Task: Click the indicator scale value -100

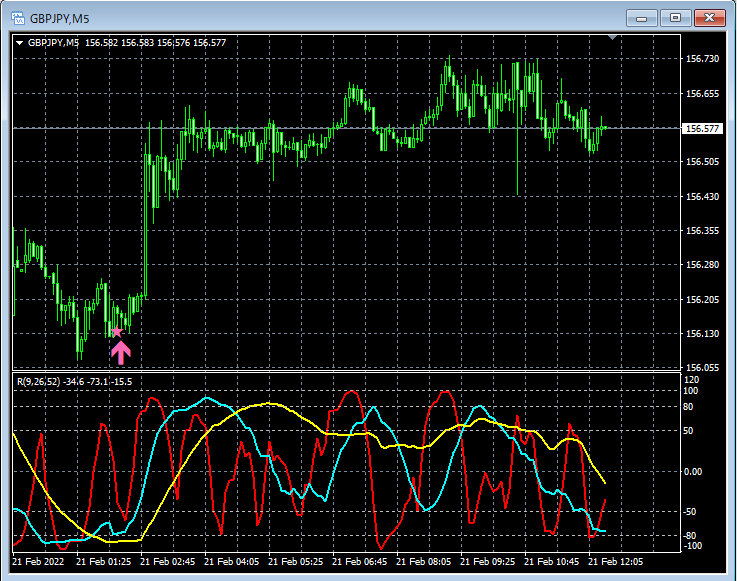Action: [692, 546]
